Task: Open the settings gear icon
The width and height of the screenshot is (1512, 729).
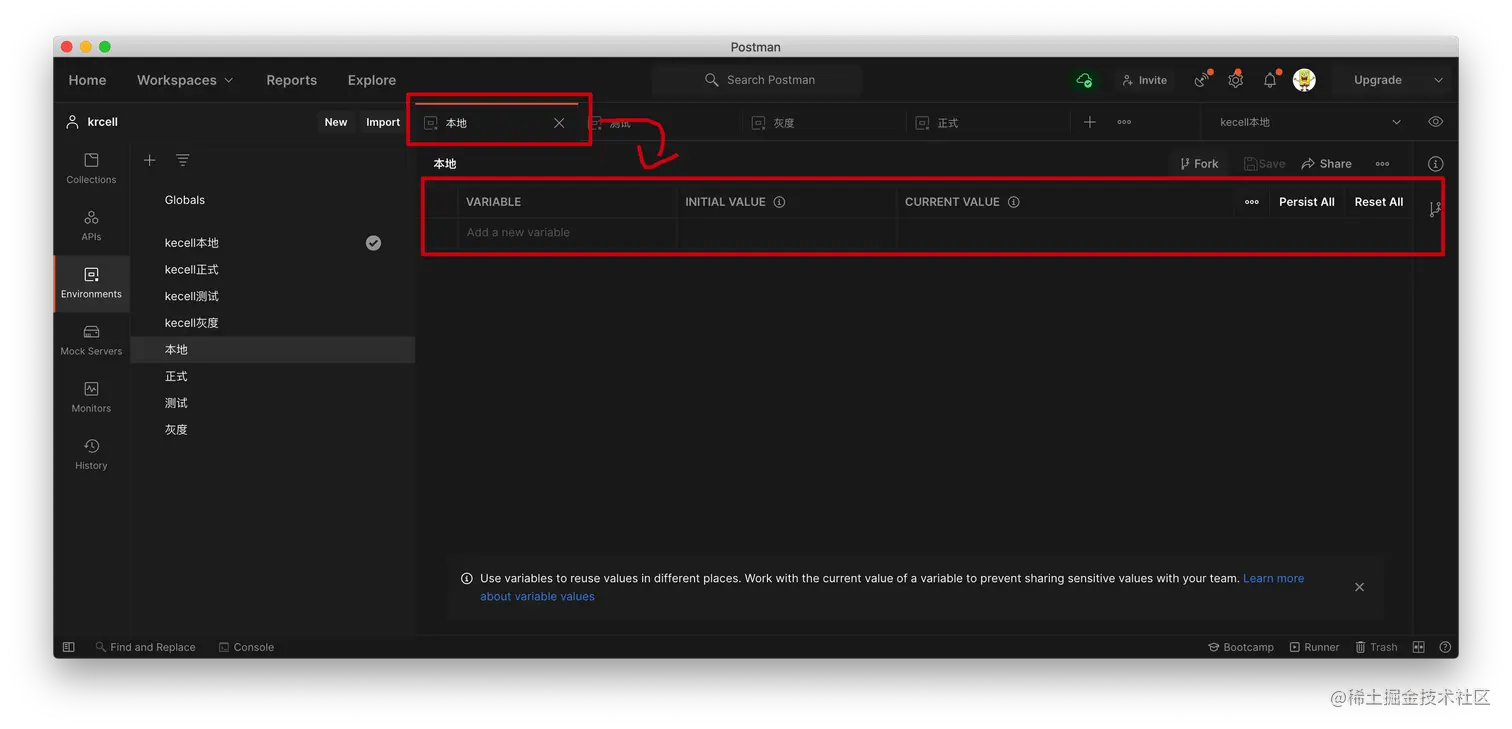Action: (x=1236, y=80)
